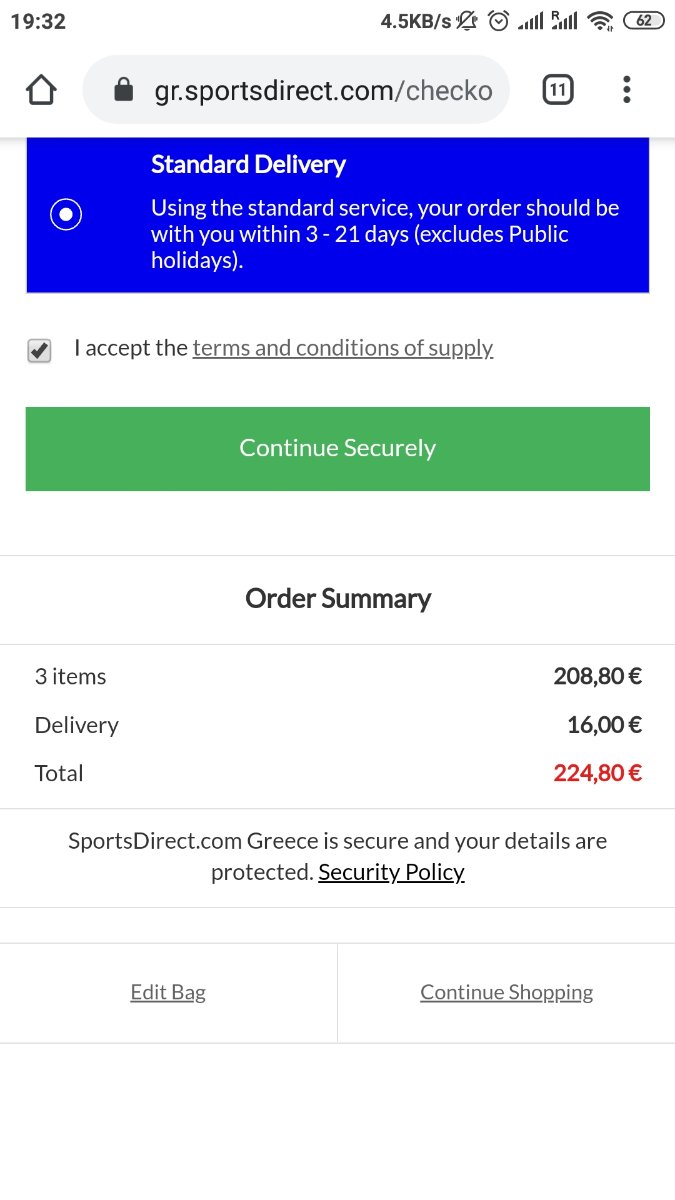Image resolution: width=675 pixels, height=1200 pixels.
Task: Click the Continue Securely button
Action: pyautogui.click(x=338, y=448)
